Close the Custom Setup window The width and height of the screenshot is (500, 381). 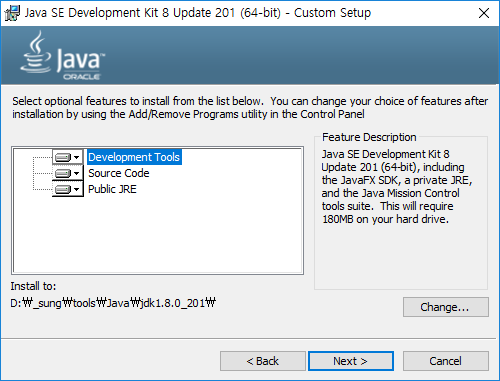[484, 13]
